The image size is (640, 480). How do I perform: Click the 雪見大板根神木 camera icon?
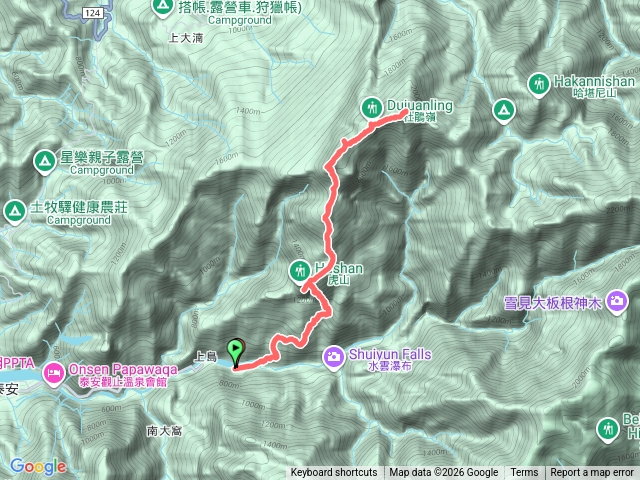[x=617, y=302]
